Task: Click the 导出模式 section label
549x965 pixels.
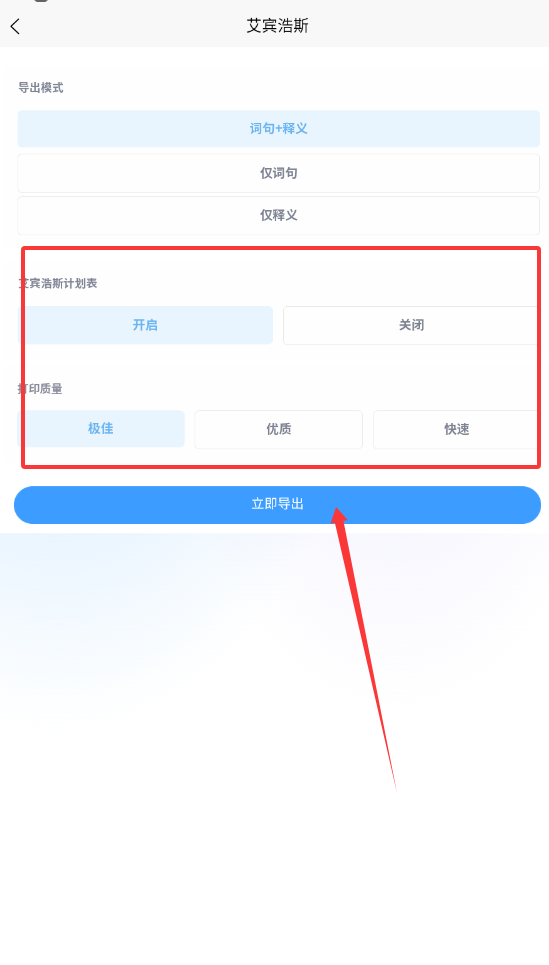Action: 41,88
